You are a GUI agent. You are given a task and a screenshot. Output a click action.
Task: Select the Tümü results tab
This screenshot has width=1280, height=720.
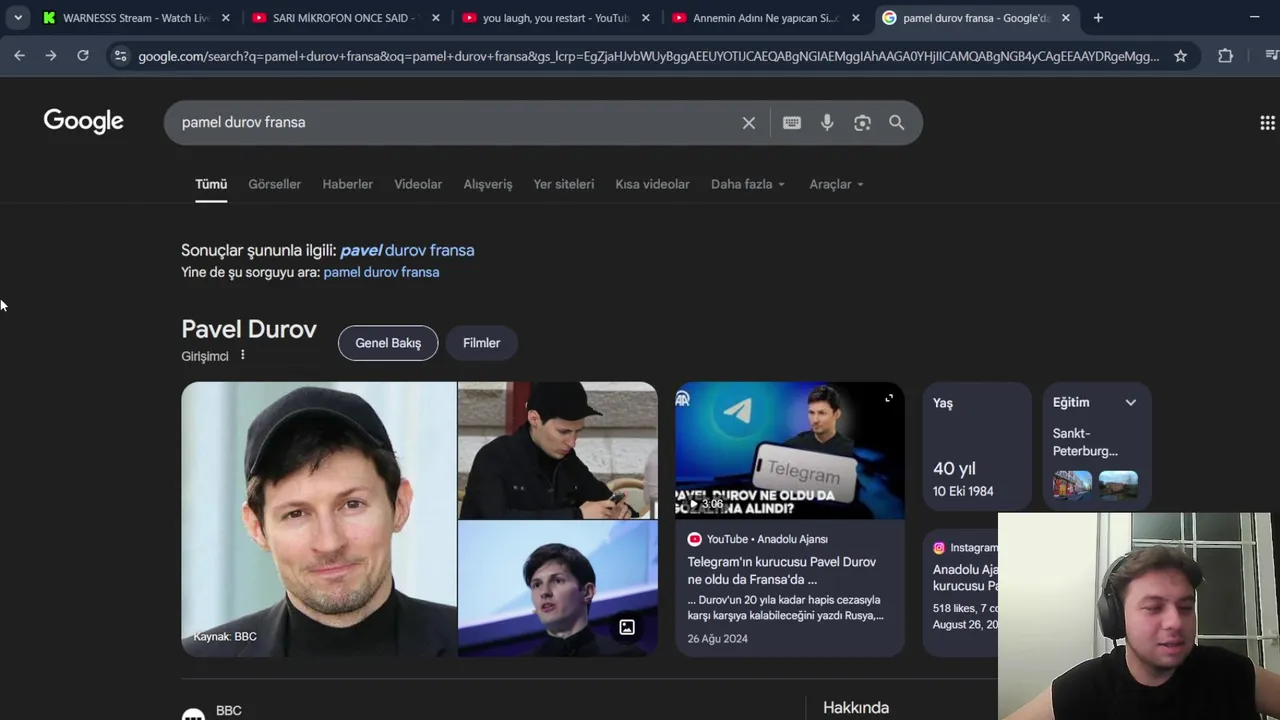pyautogui.click(x=211, y=184)
